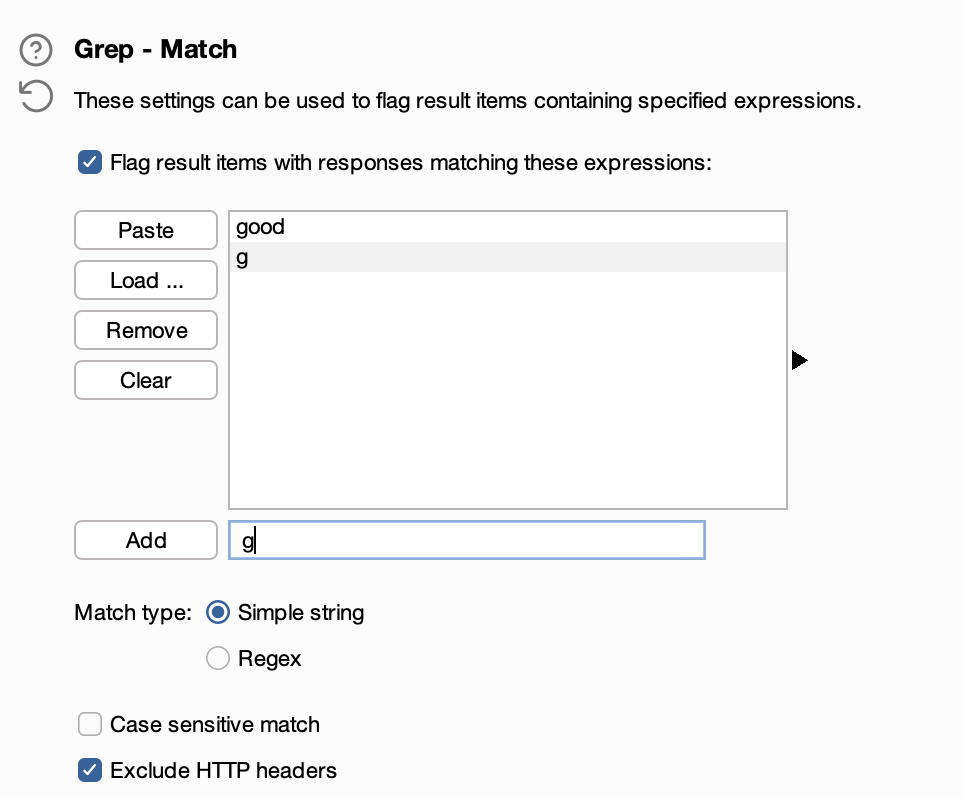
Task: Select the Regex match type
Action: coord(218,658)
